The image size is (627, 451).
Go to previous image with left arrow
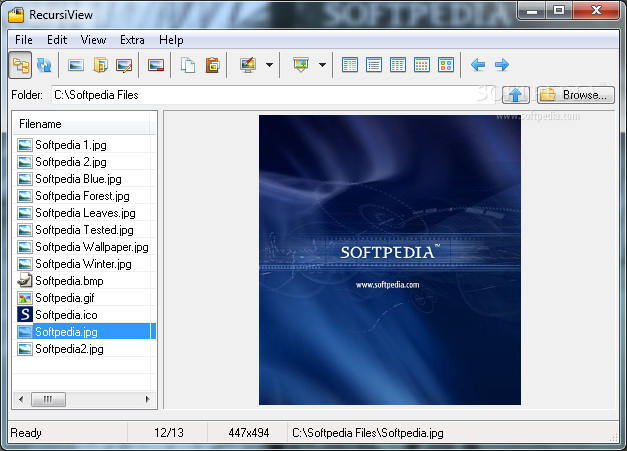tap(478, 65)
